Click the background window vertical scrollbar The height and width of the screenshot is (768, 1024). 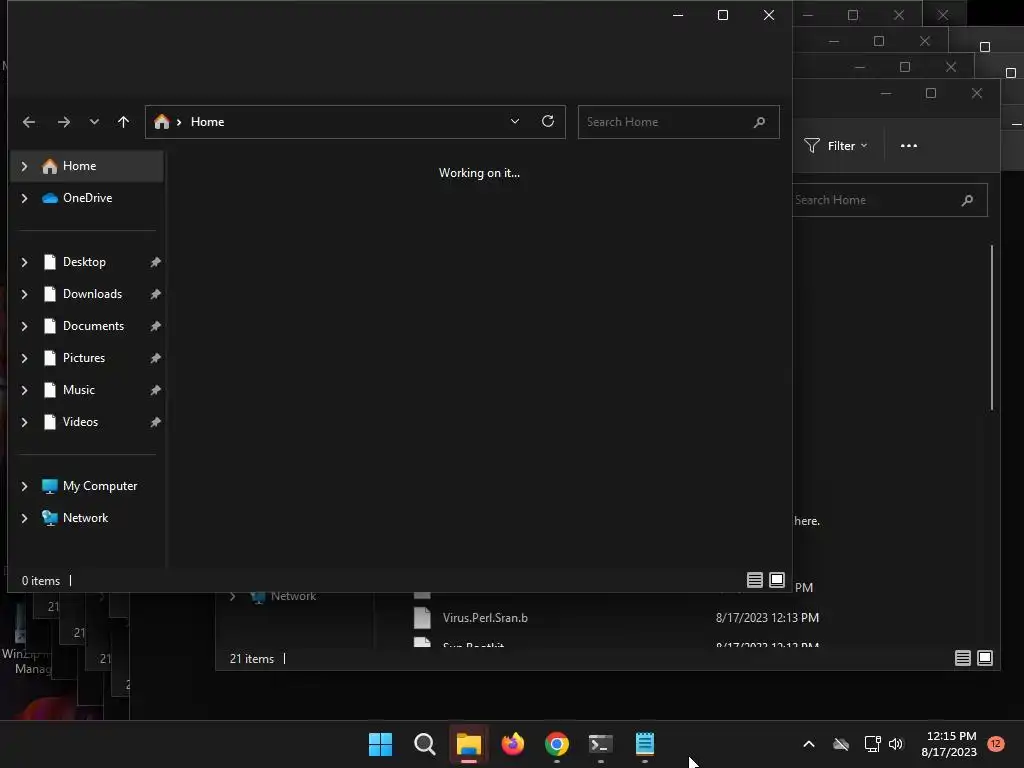(x=991, y=327)
